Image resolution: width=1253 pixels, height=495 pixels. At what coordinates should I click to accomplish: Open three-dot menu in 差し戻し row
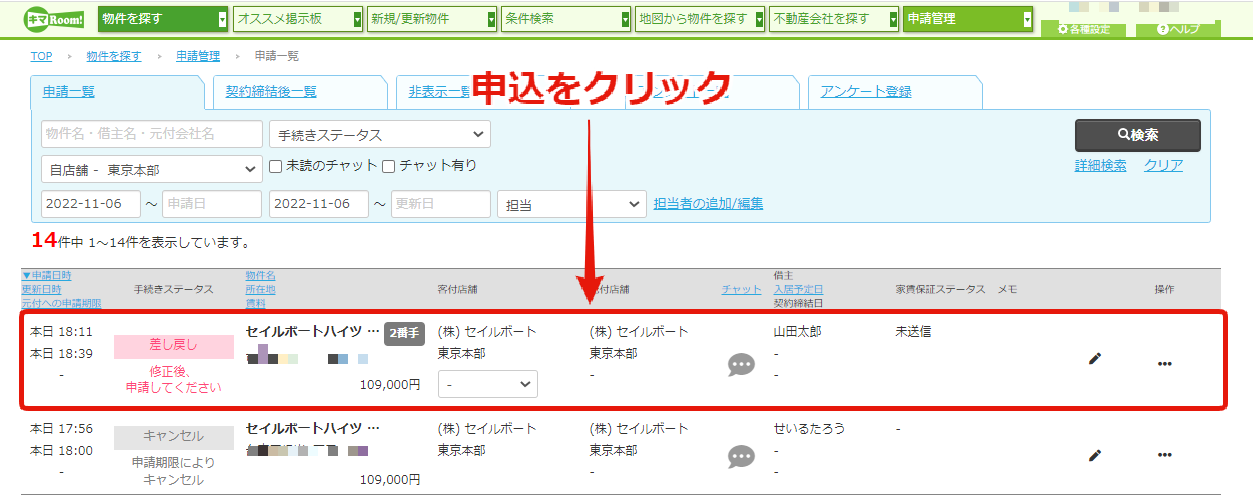coord(1165,364)
